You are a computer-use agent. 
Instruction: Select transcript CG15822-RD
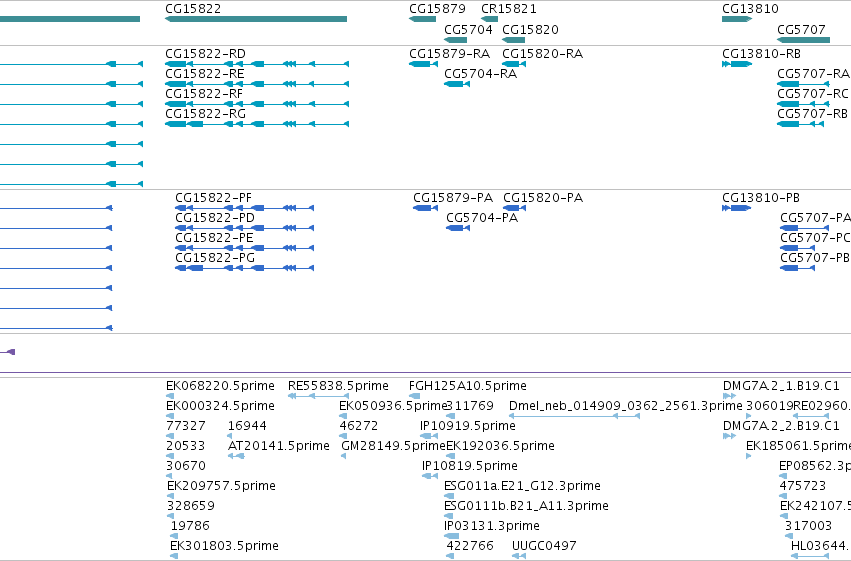point(257,64)
